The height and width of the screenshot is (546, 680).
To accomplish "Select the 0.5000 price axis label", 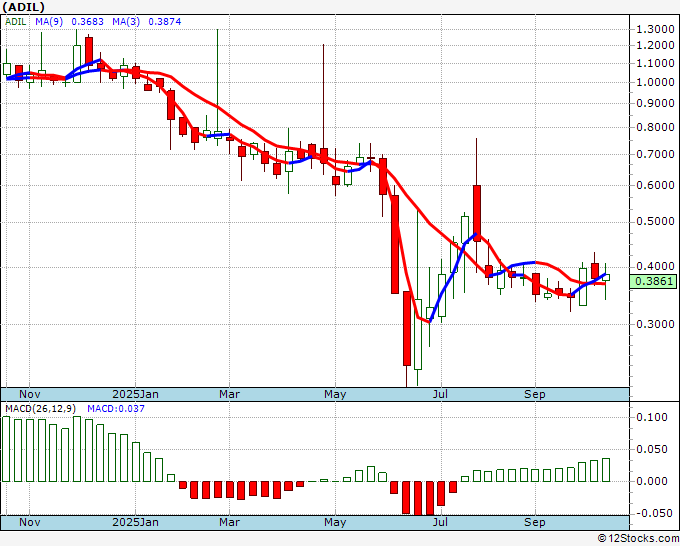I will [655, 222].
